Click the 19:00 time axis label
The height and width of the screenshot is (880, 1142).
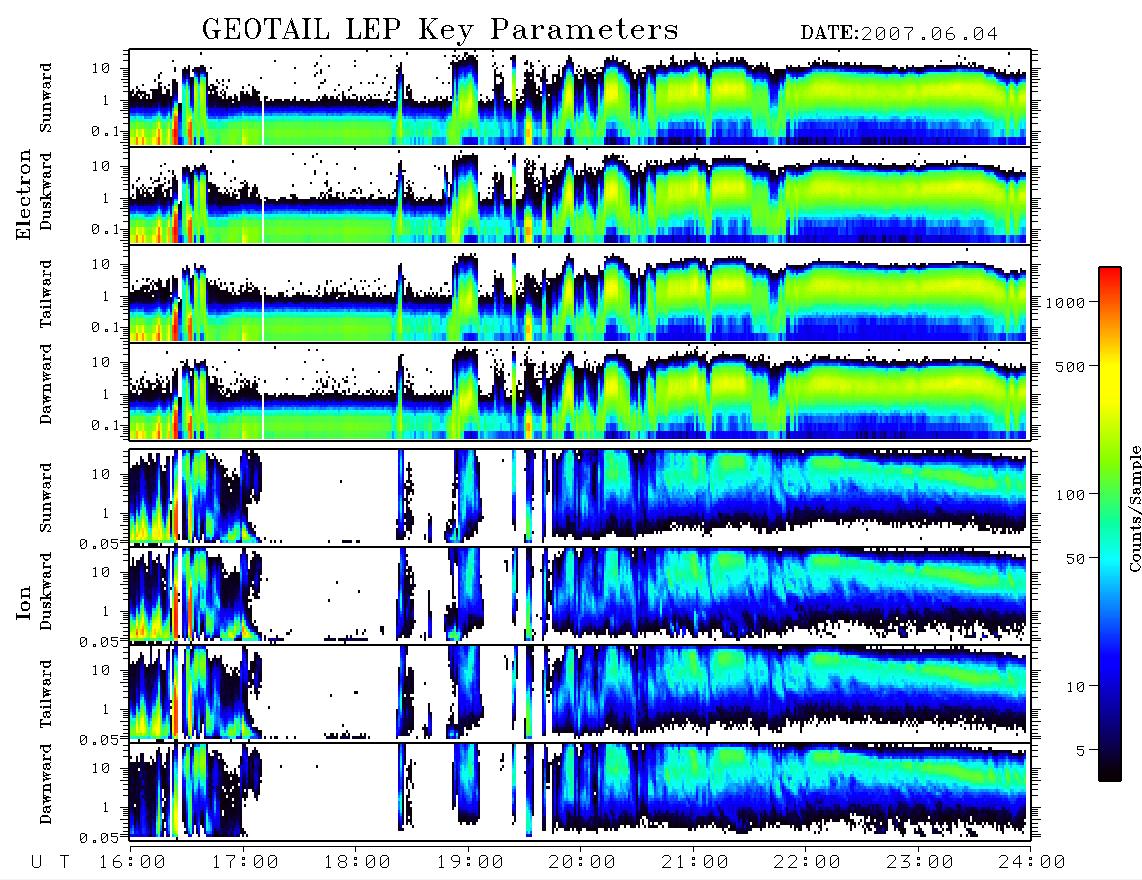pyautogui.click(x=470, y=862)
